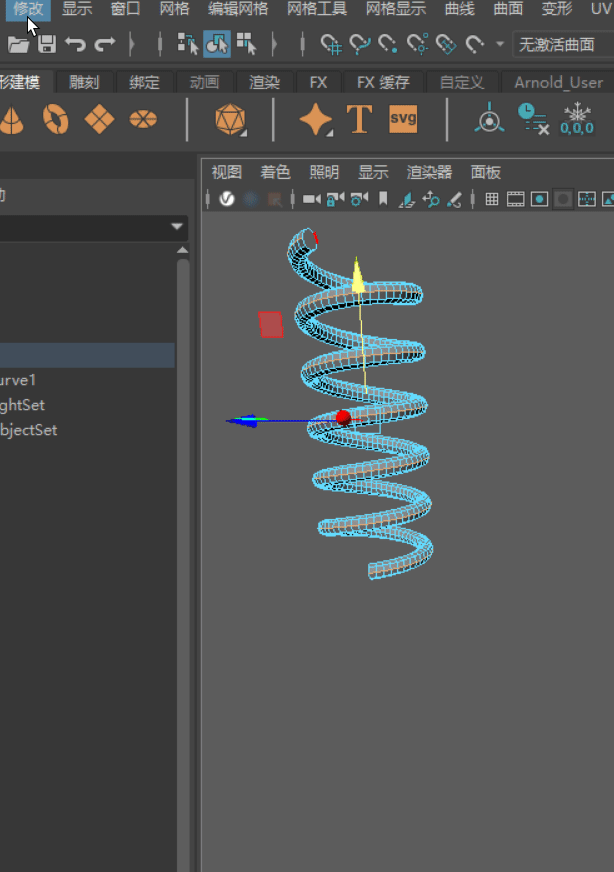The image size is (614, 872).
Task: Toggle the resolution gate panel icon
Action: 539,199
